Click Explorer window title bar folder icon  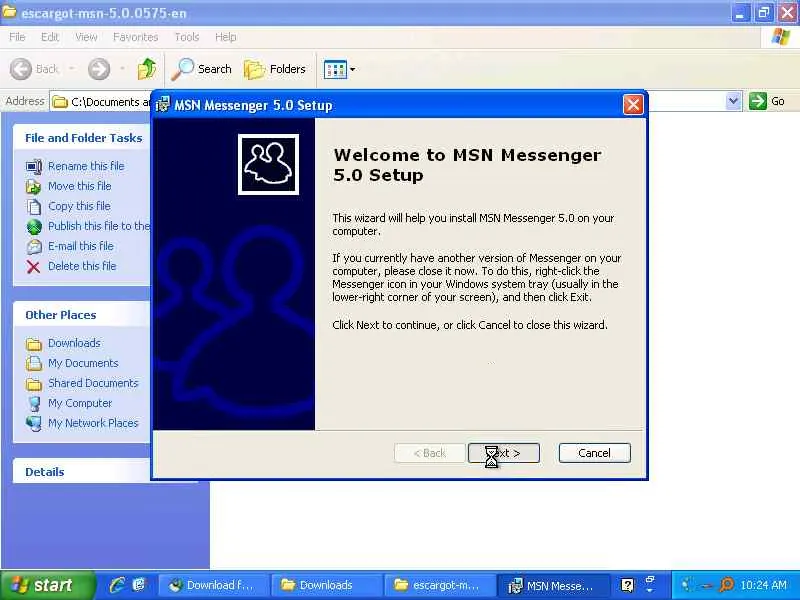pos(9,12)
